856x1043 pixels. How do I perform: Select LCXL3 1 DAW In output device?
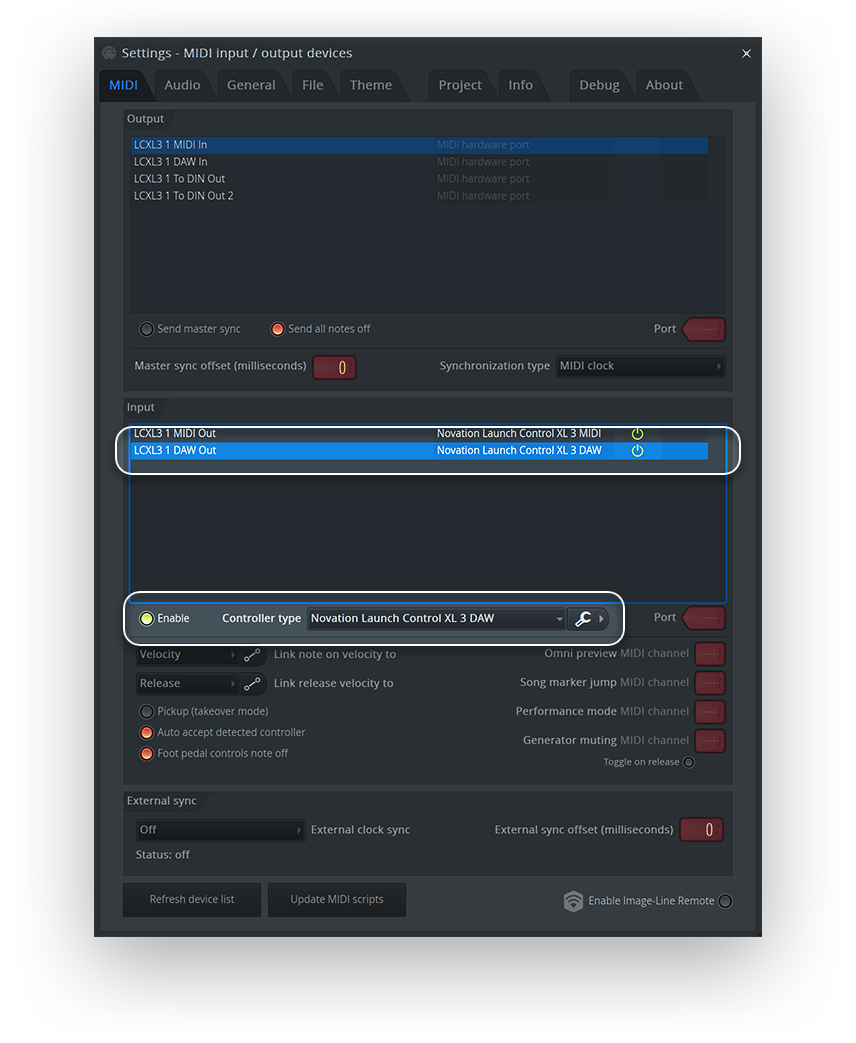(420, 162)
